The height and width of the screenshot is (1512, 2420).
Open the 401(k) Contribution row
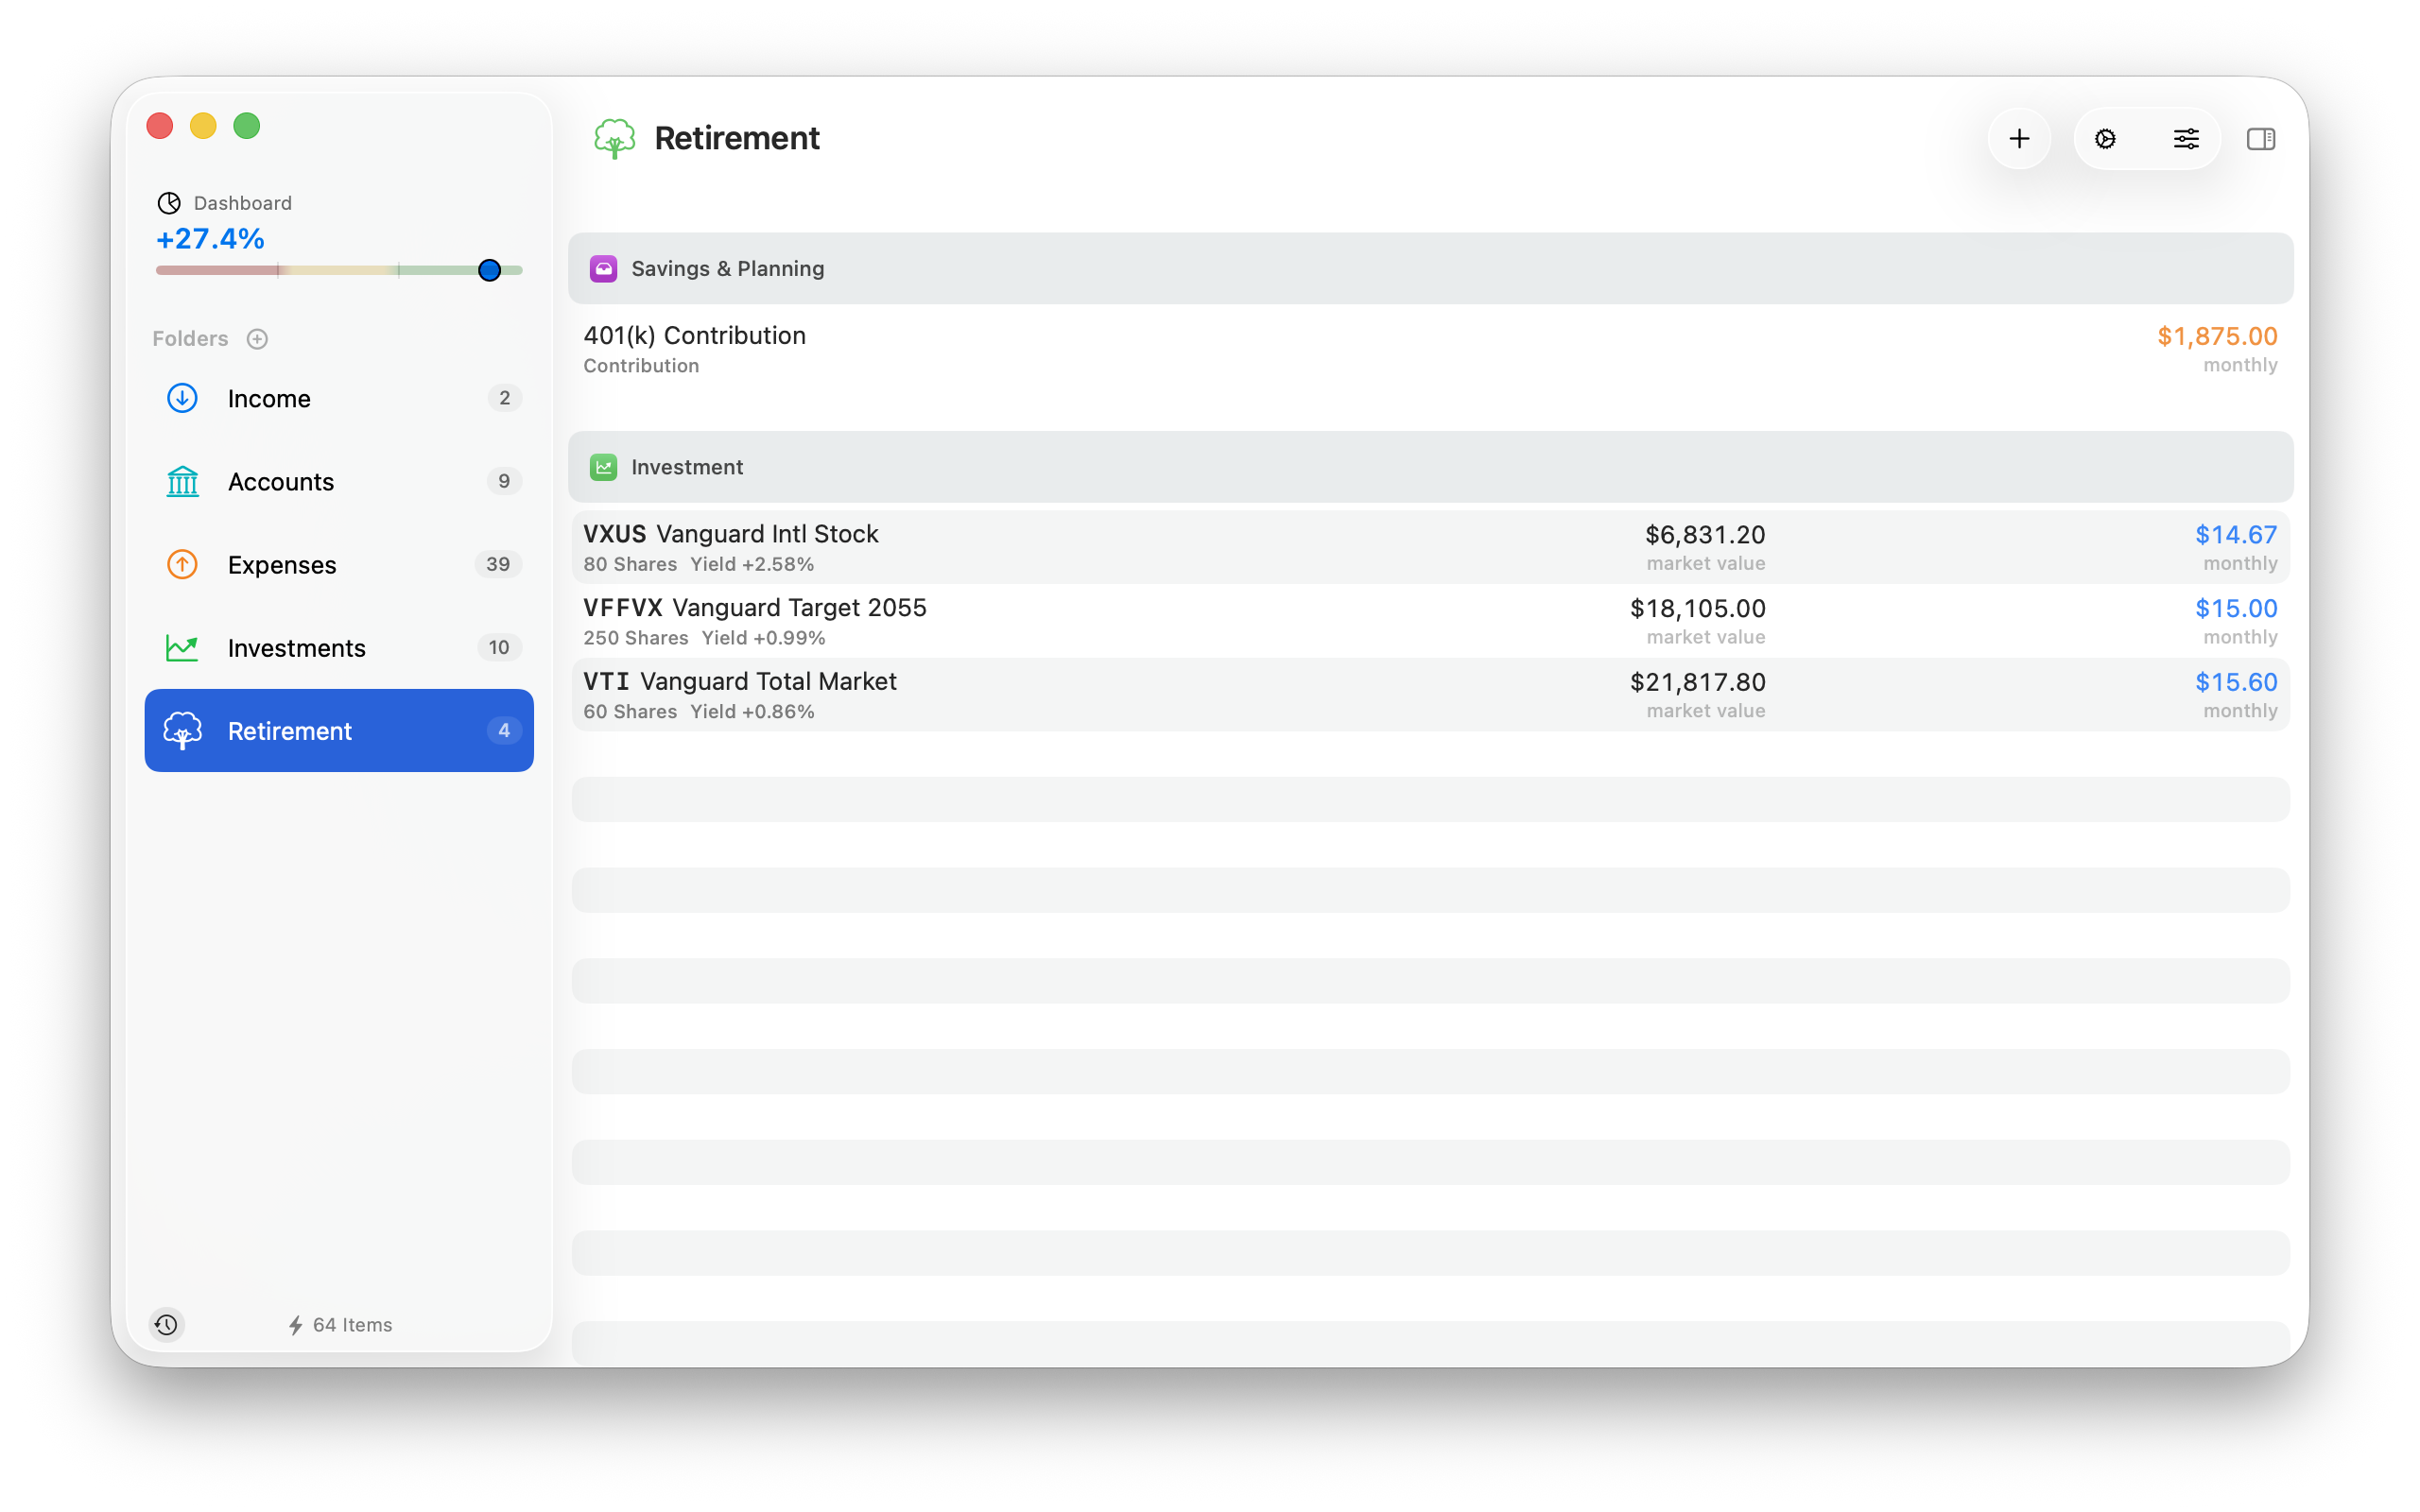tap(1430, 349)
